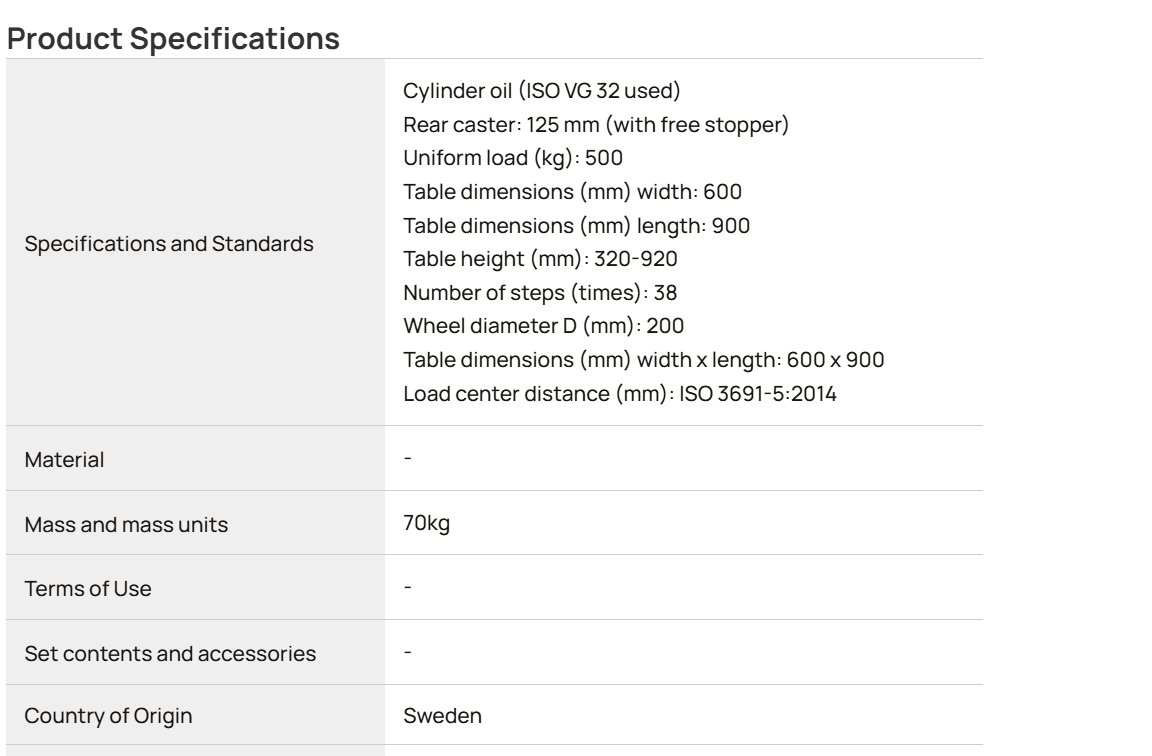Click Table dimensions length: 900 line
The width and height of the screenshot is (1152, 756).
pyautogui.click(x=577, y=226)
